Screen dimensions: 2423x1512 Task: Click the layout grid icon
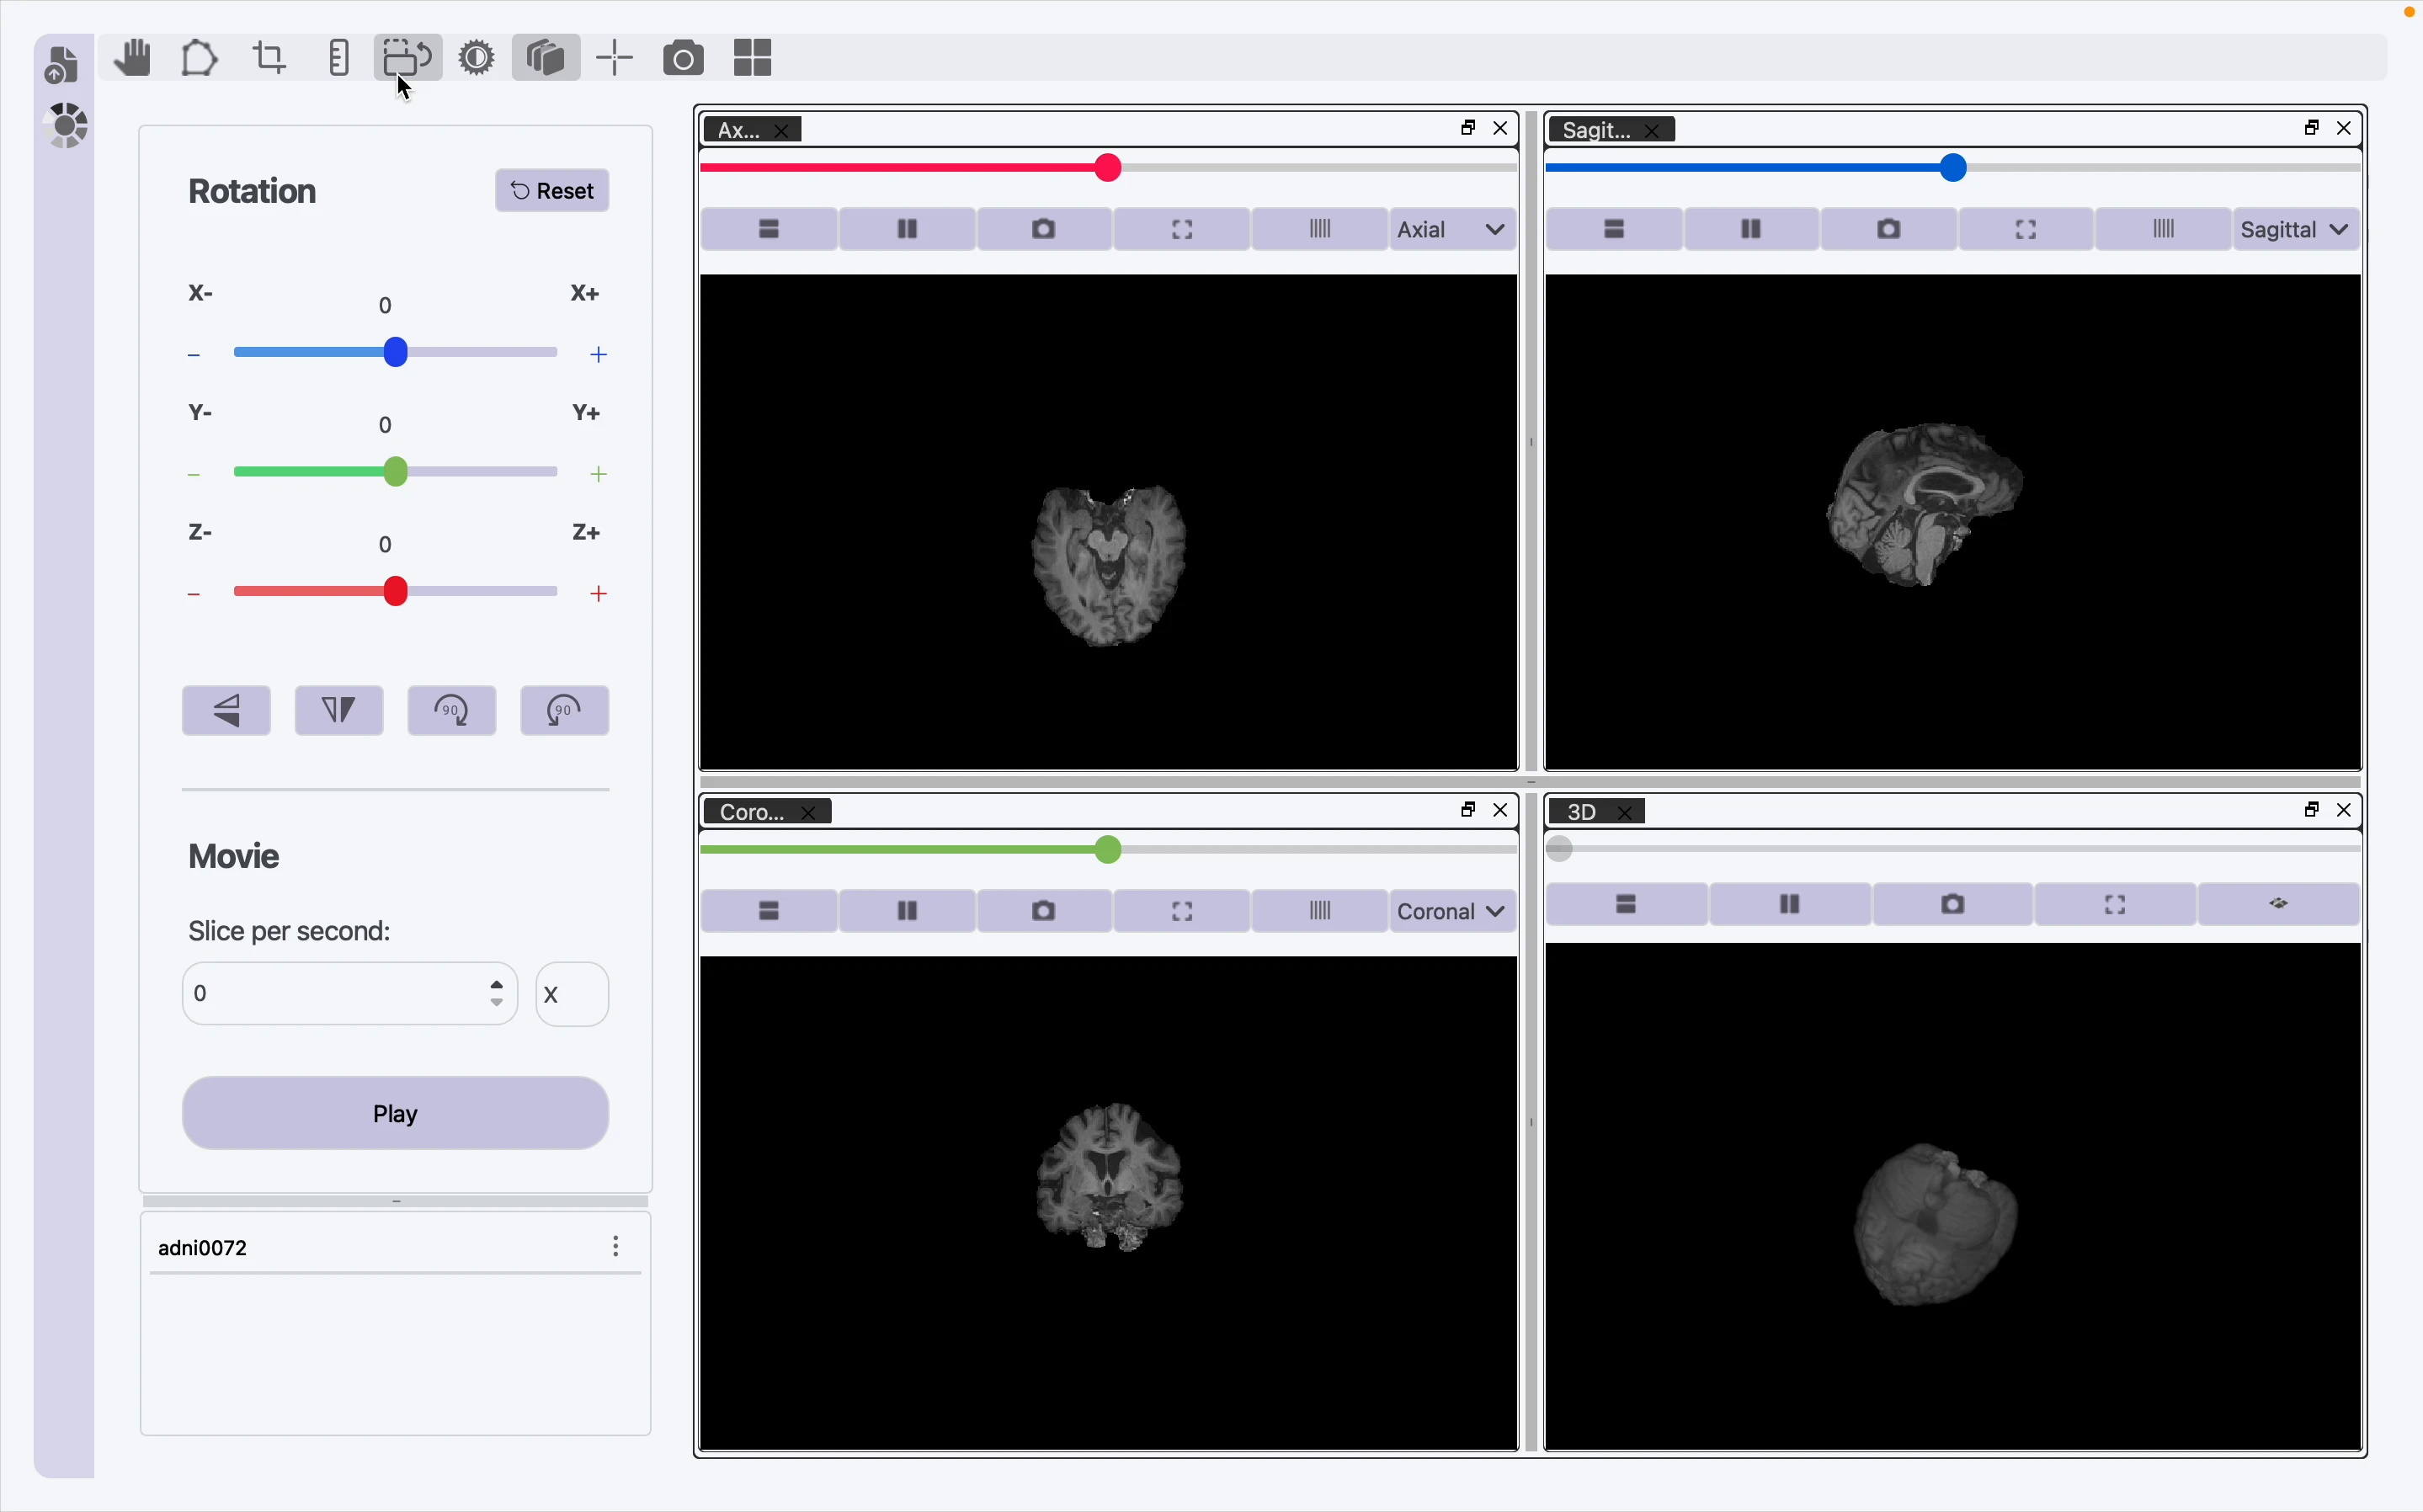pos(752,58)
